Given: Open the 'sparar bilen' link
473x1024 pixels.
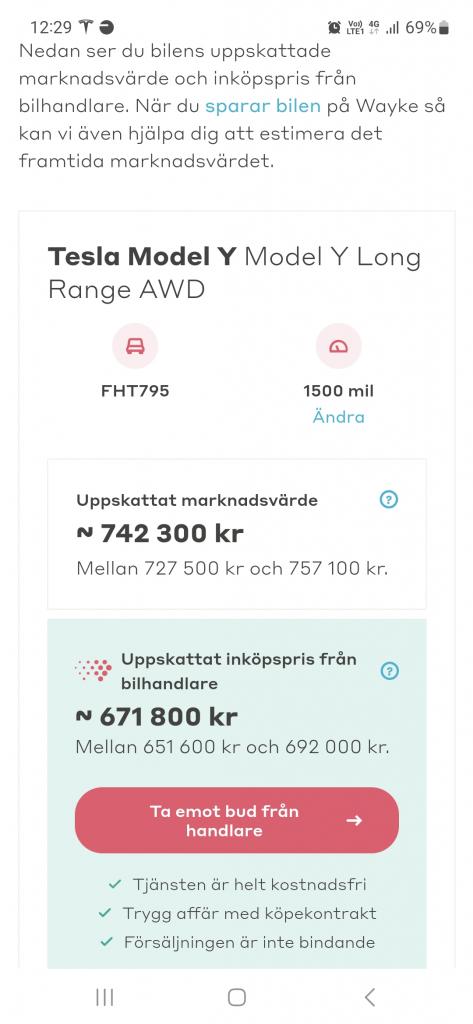Looking at the screenshot, I should [x=263, y=106].
